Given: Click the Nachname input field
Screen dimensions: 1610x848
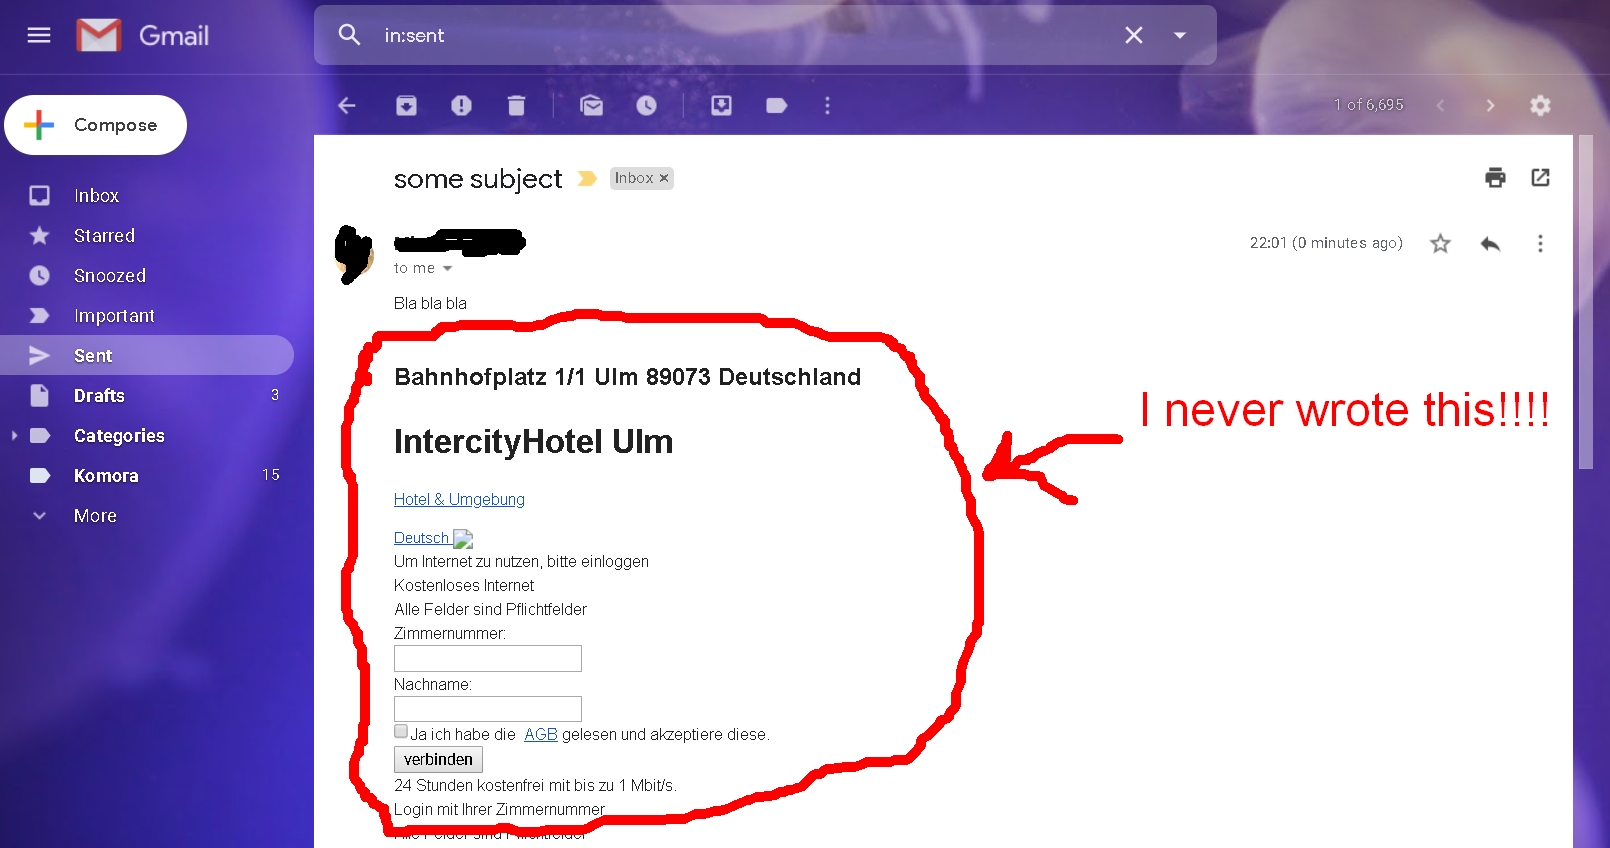Looking at the screenshot, I should 488,709.
